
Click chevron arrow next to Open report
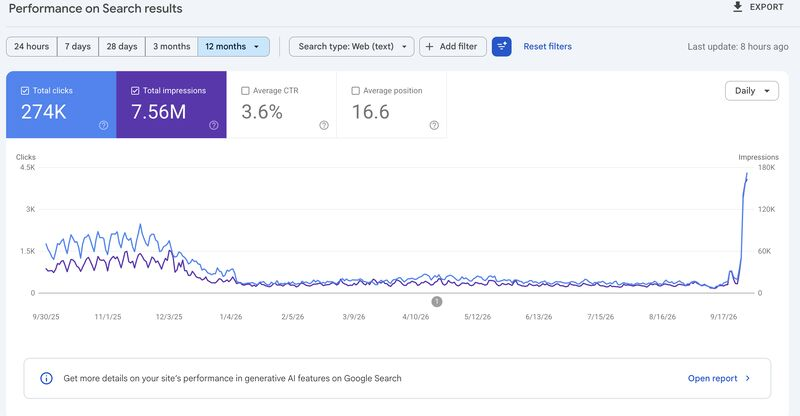point(748,378)
